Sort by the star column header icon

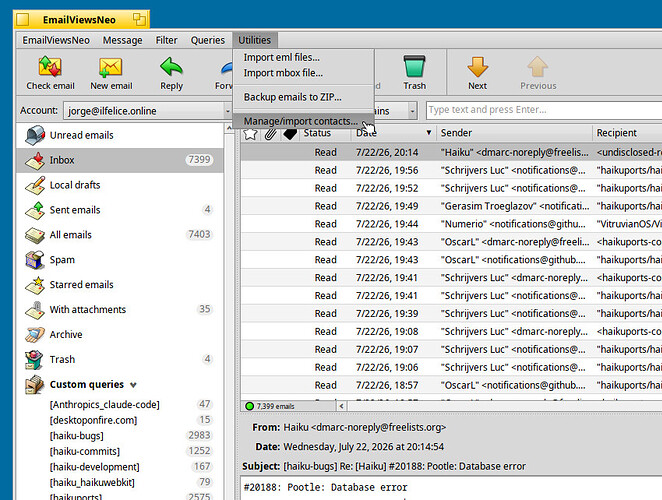(x=250, y=134)
